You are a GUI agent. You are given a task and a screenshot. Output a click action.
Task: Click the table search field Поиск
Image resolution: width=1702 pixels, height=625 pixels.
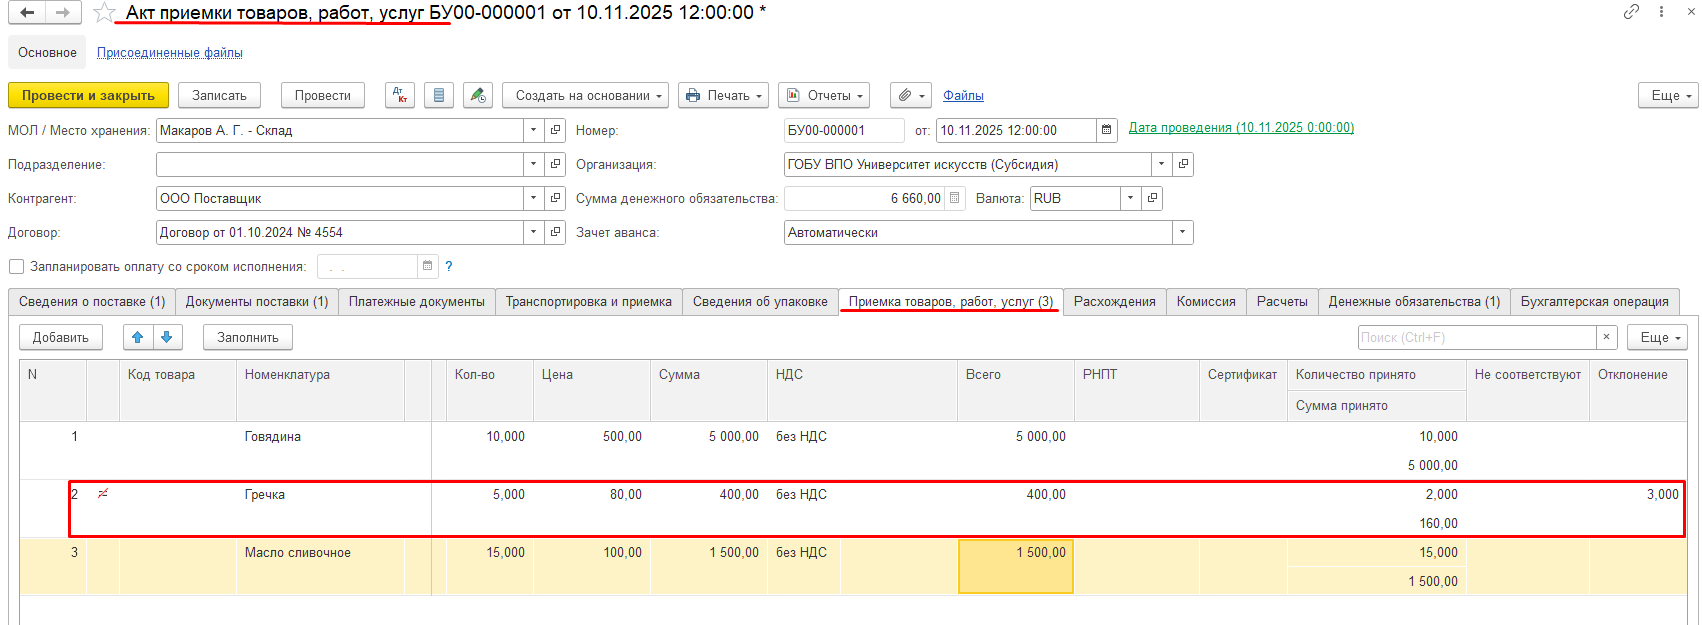point(1476,338)
